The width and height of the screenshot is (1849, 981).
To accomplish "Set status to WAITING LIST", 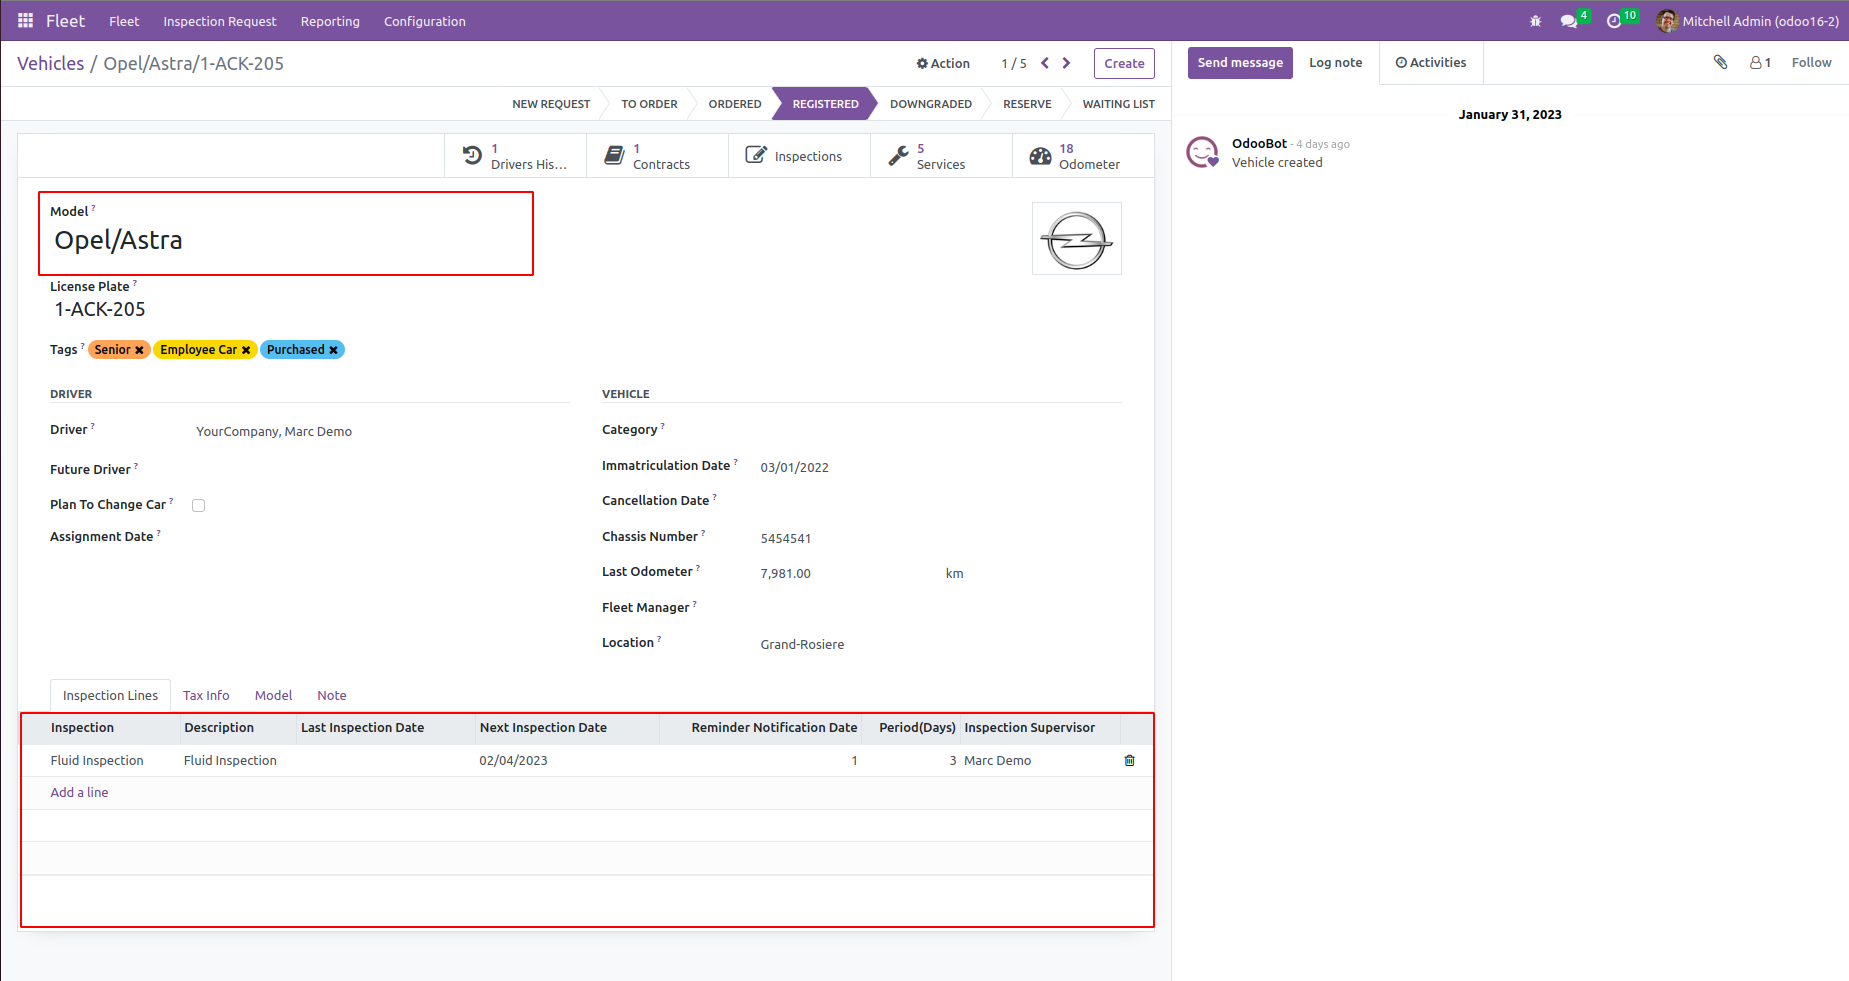I will coord(1118,104).
